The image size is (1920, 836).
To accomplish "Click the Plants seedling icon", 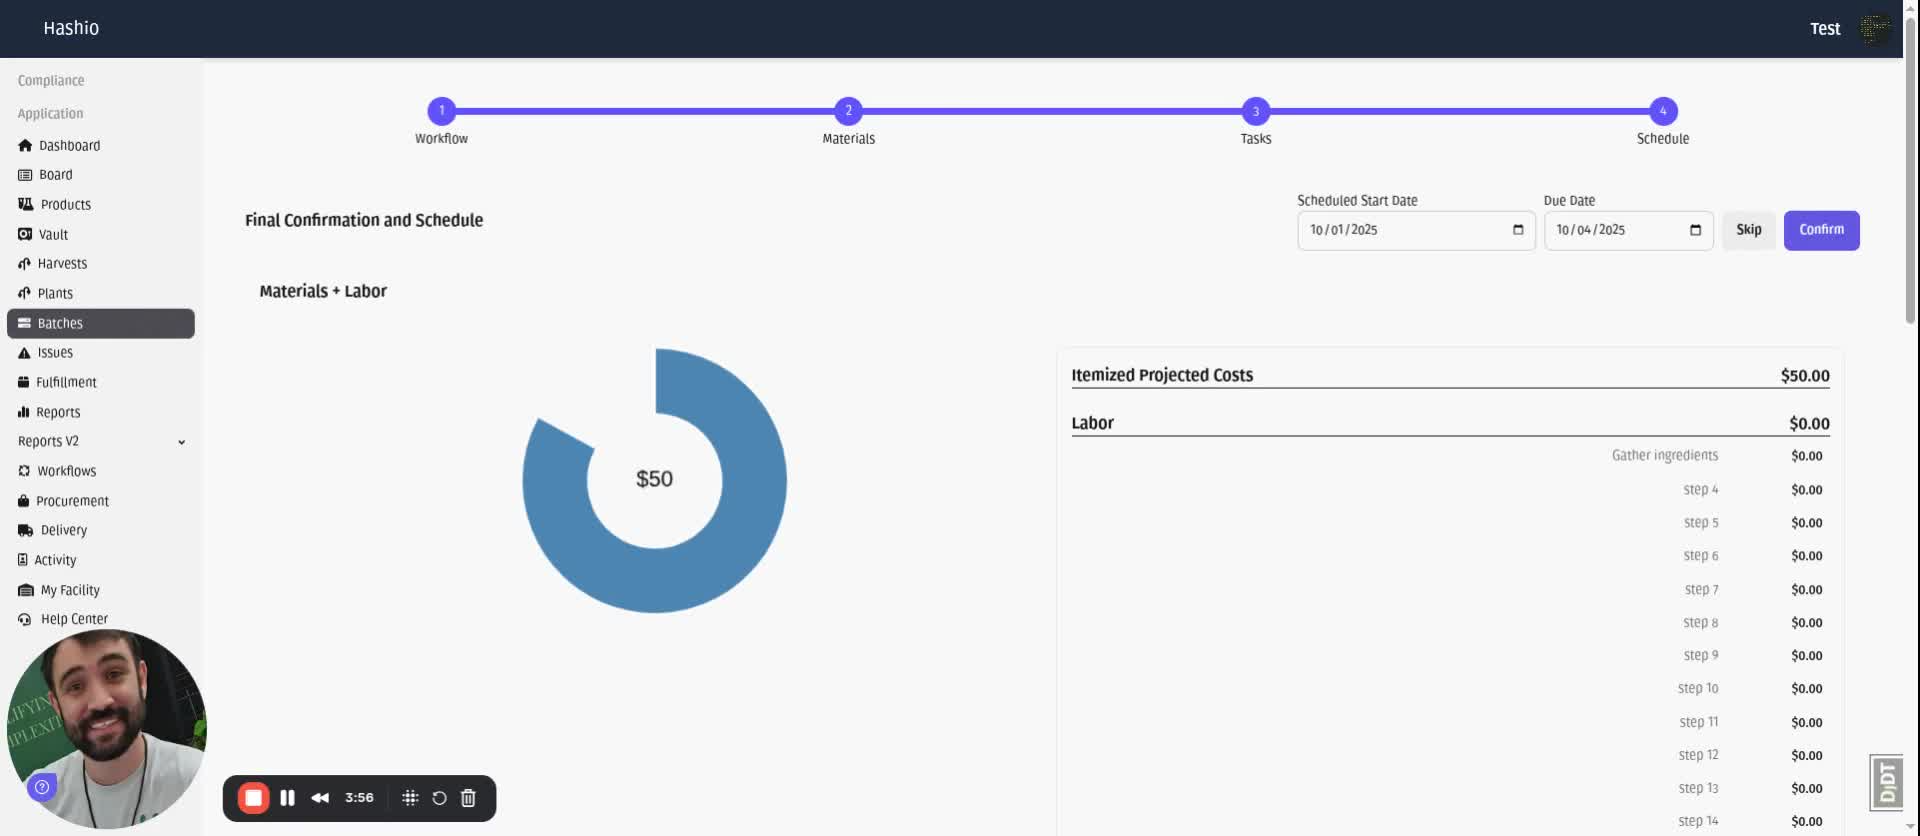I will point(24,293).
